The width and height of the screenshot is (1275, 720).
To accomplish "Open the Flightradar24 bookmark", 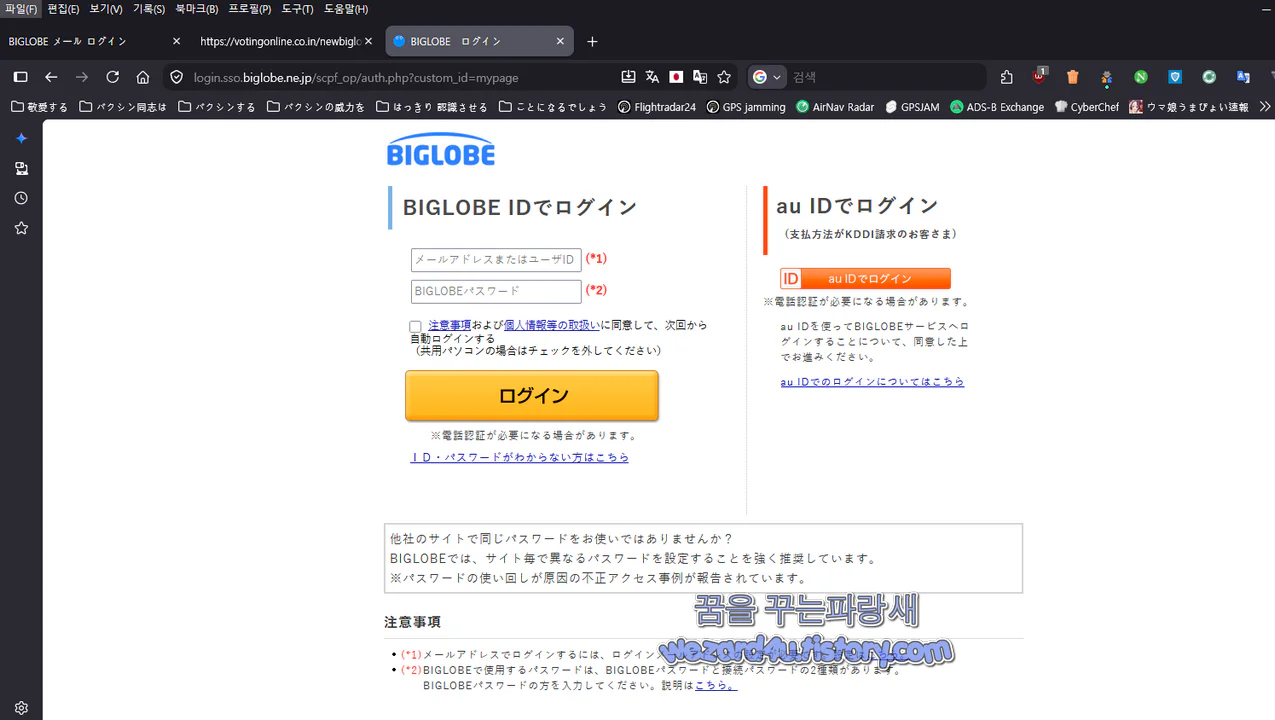I will click(657, 107).
